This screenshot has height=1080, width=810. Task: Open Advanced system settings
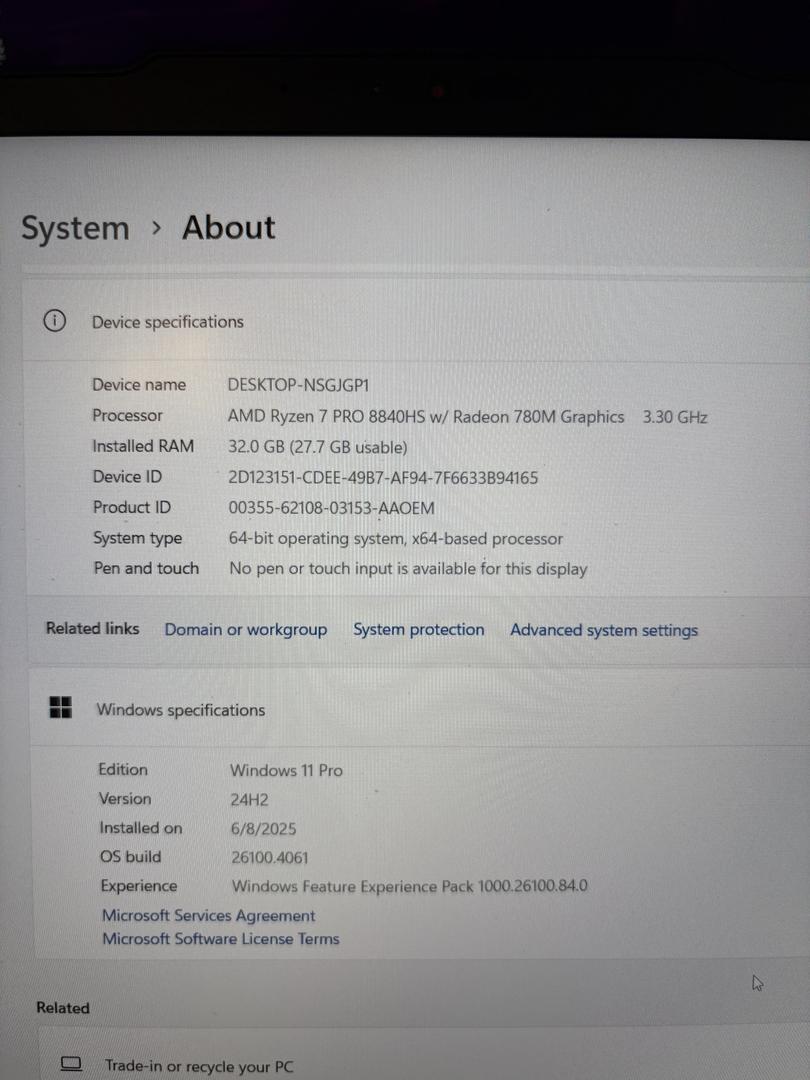(x=604, y=630)
